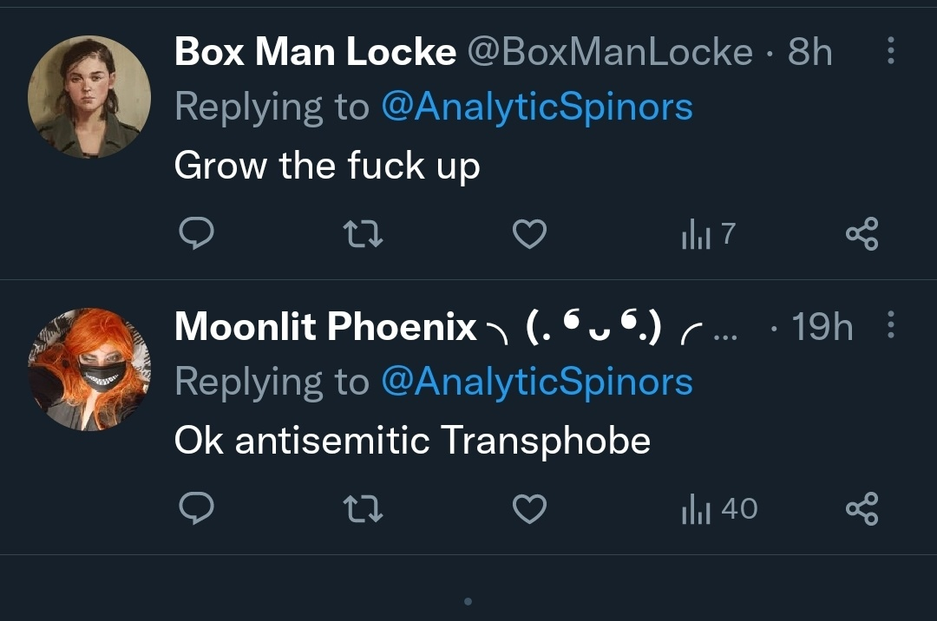This screenshot has width=937, height=621.
Task: Like the "Ok antisemitic Transphobe" tweet
Action: coord(529,509)
